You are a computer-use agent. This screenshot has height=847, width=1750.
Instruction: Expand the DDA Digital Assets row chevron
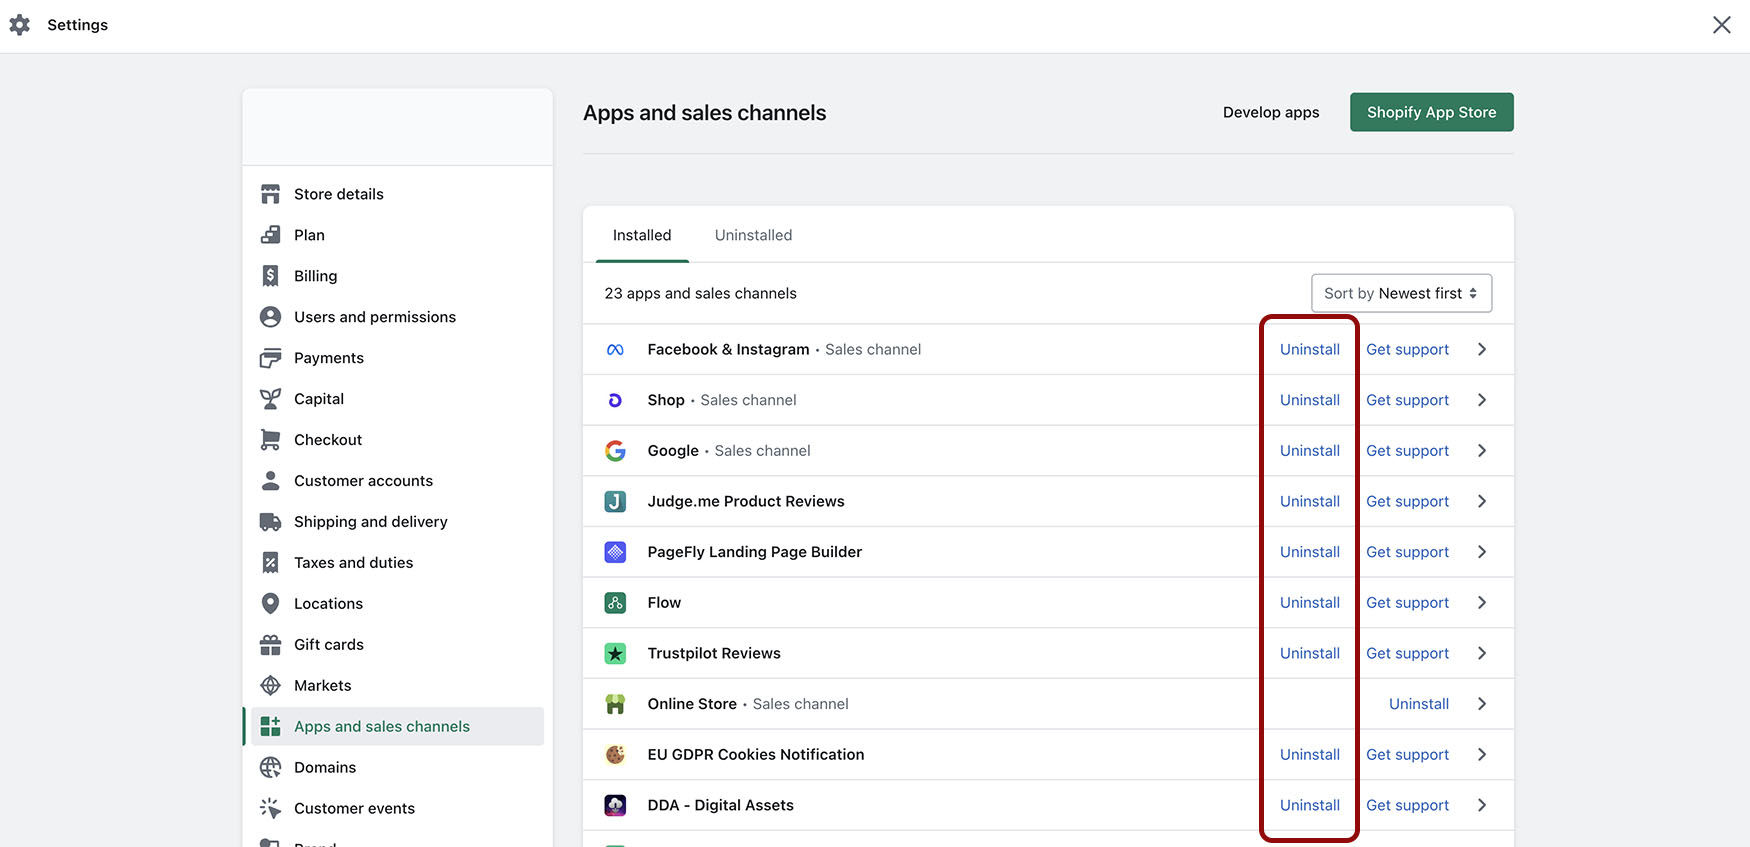point(1482,805)
